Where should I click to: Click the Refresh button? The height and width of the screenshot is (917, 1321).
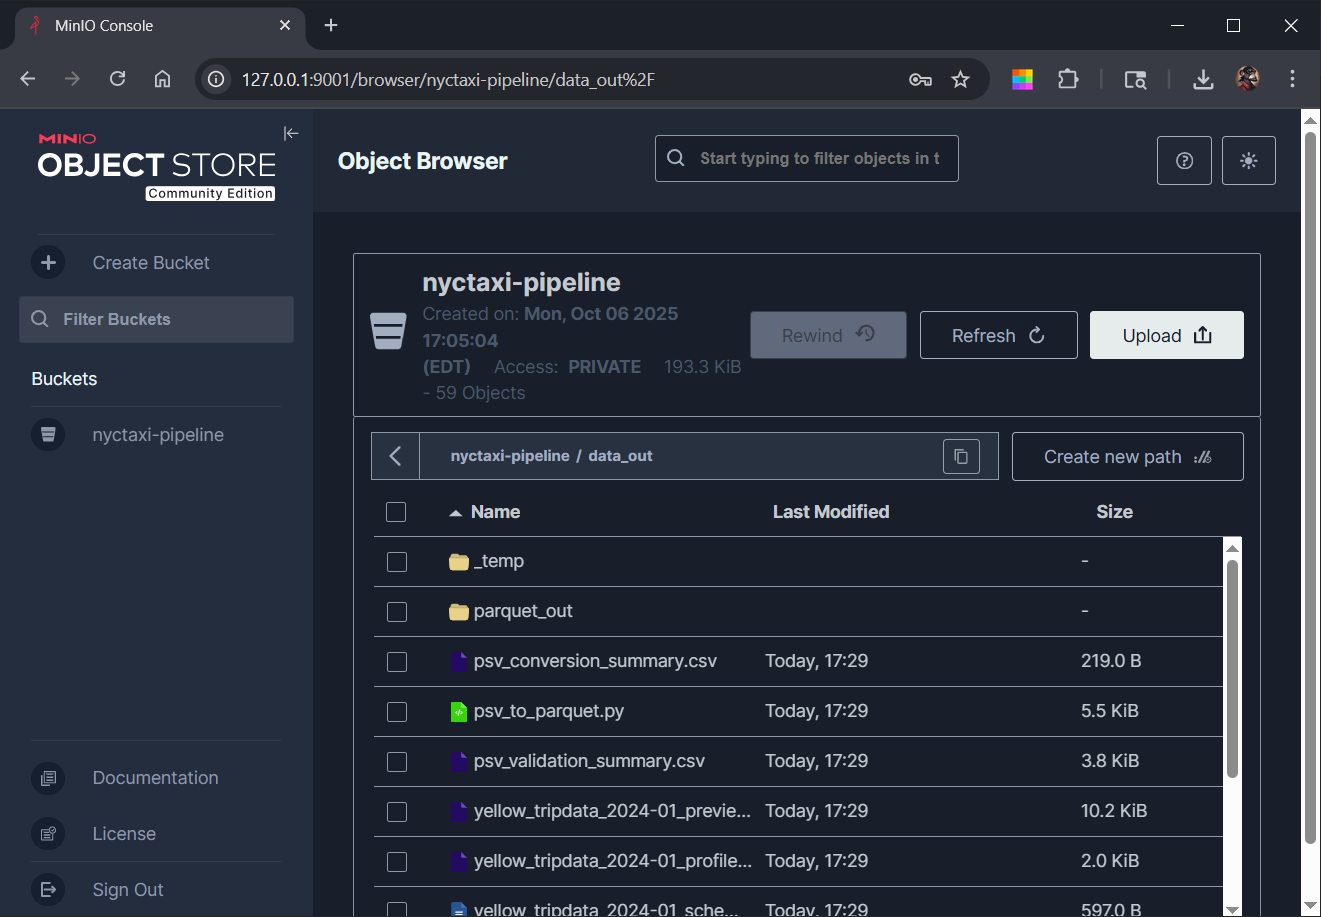(998, 335)
